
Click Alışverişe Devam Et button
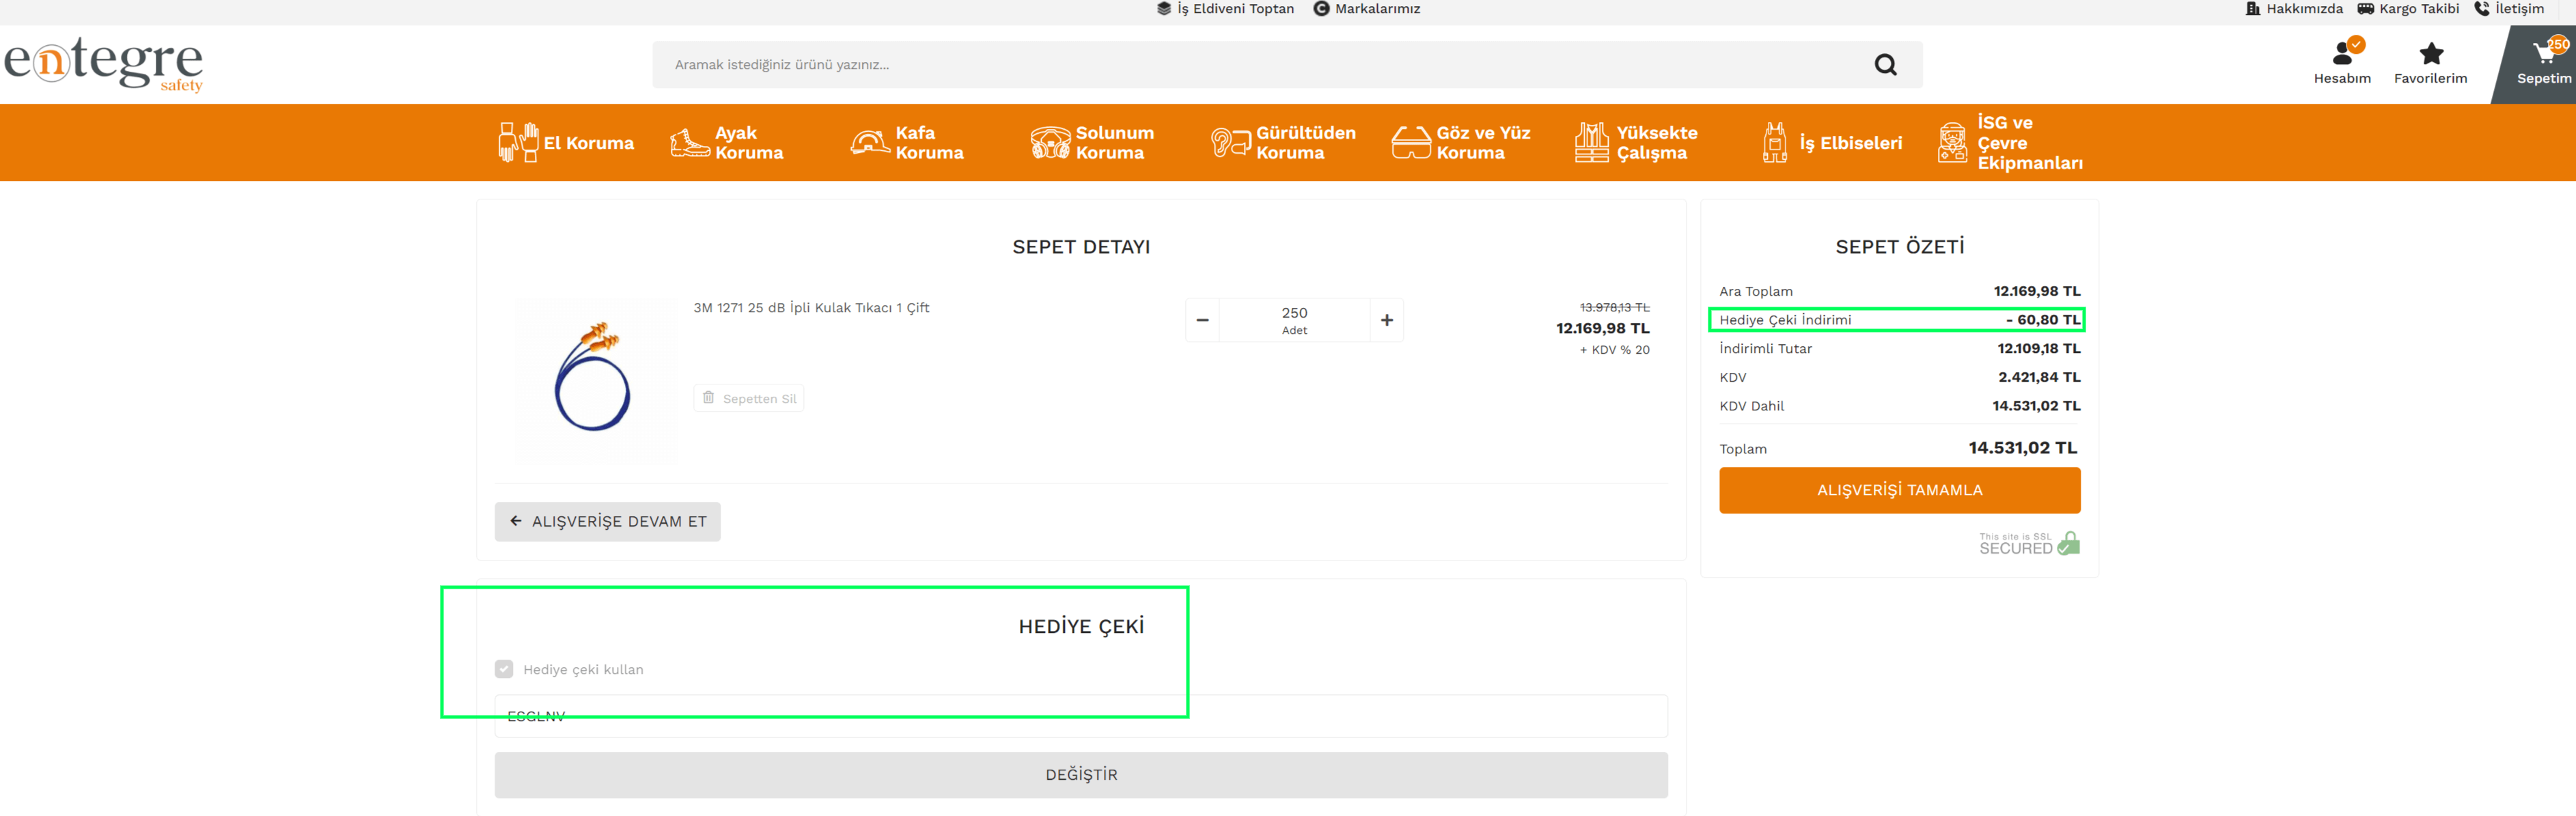point(607,522)
